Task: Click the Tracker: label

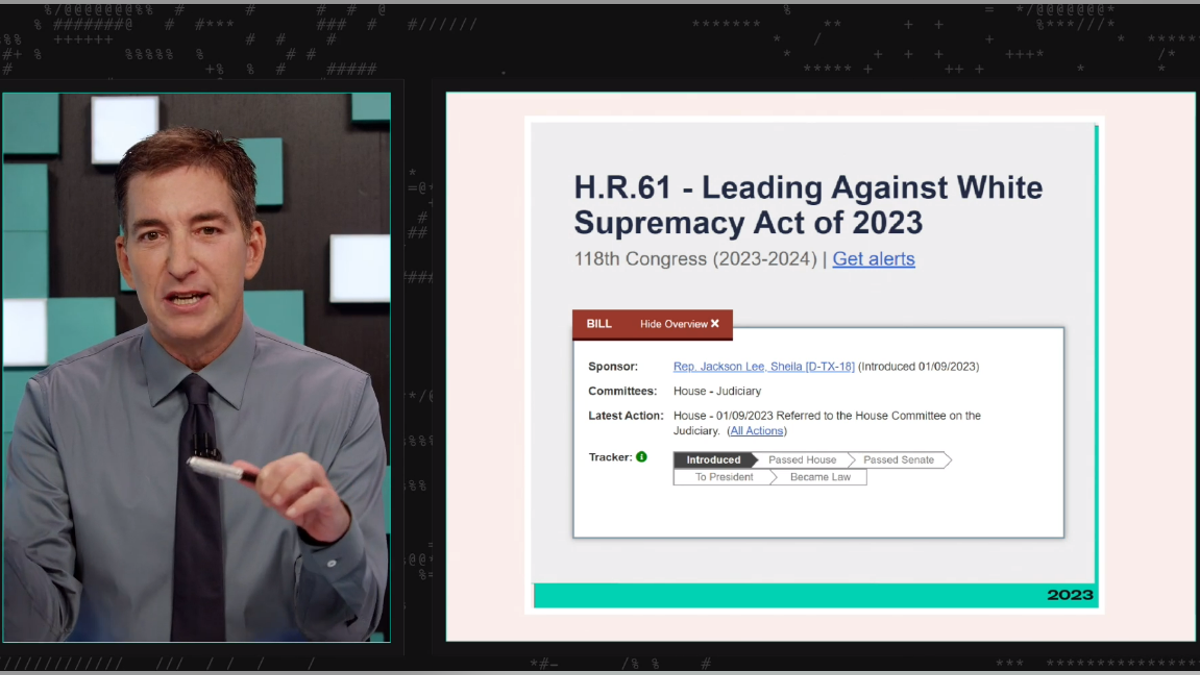Action: pos(610,457)
